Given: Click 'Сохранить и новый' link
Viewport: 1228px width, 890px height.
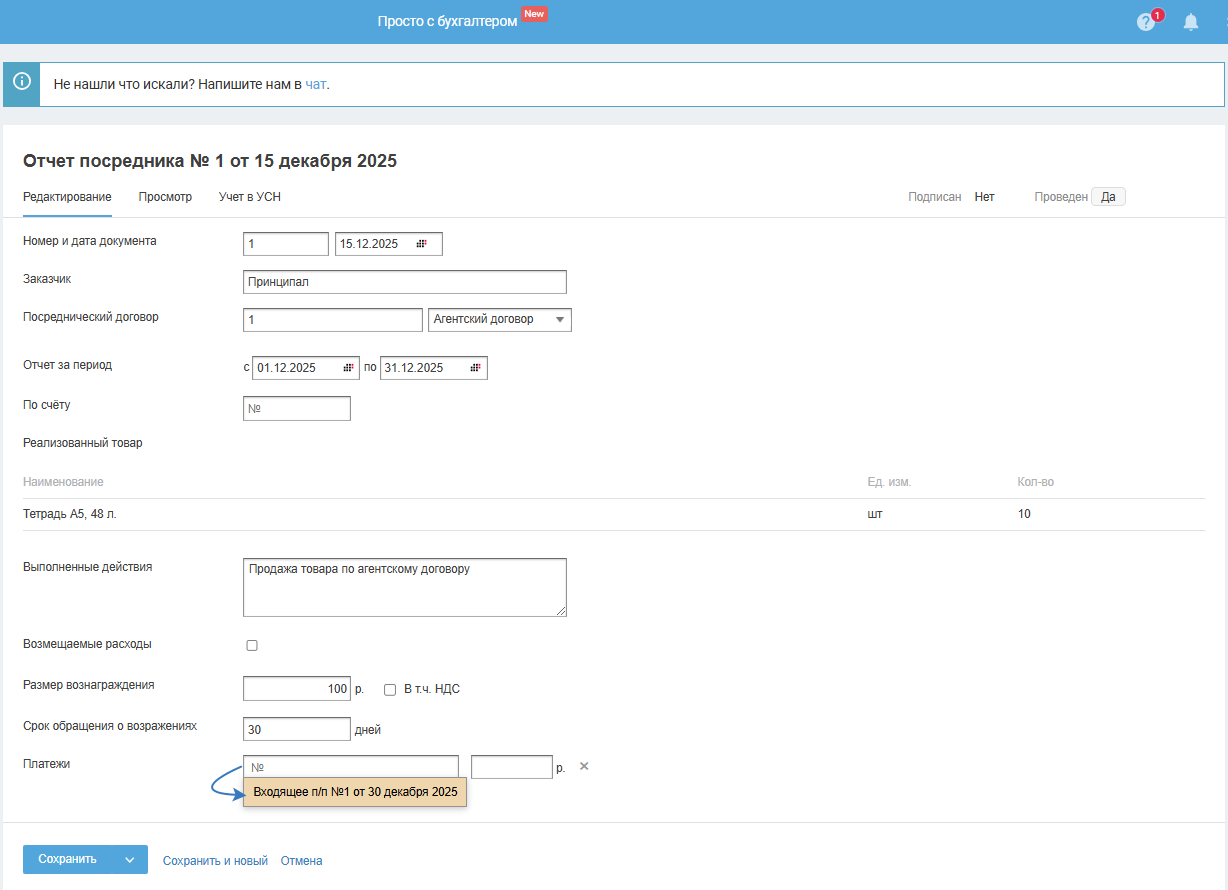Looking at the screenshot, I should coord(215,860).
